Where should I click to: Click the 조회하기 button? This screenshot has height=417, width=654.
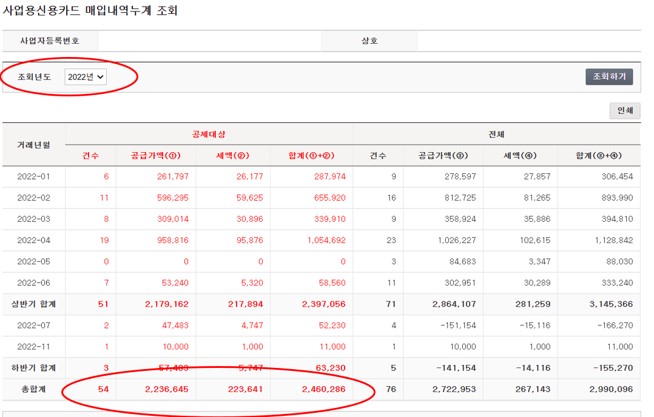click(x=609, y=77)
